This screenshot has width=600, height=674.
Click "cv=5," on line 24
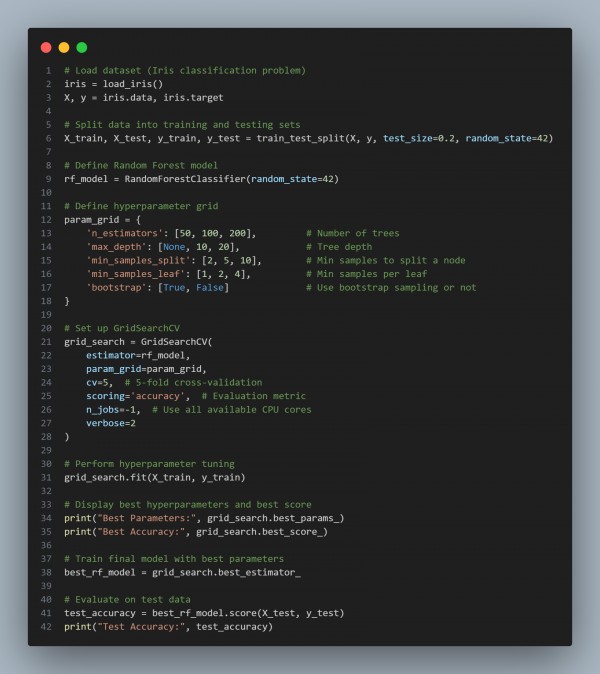point(100,383)
